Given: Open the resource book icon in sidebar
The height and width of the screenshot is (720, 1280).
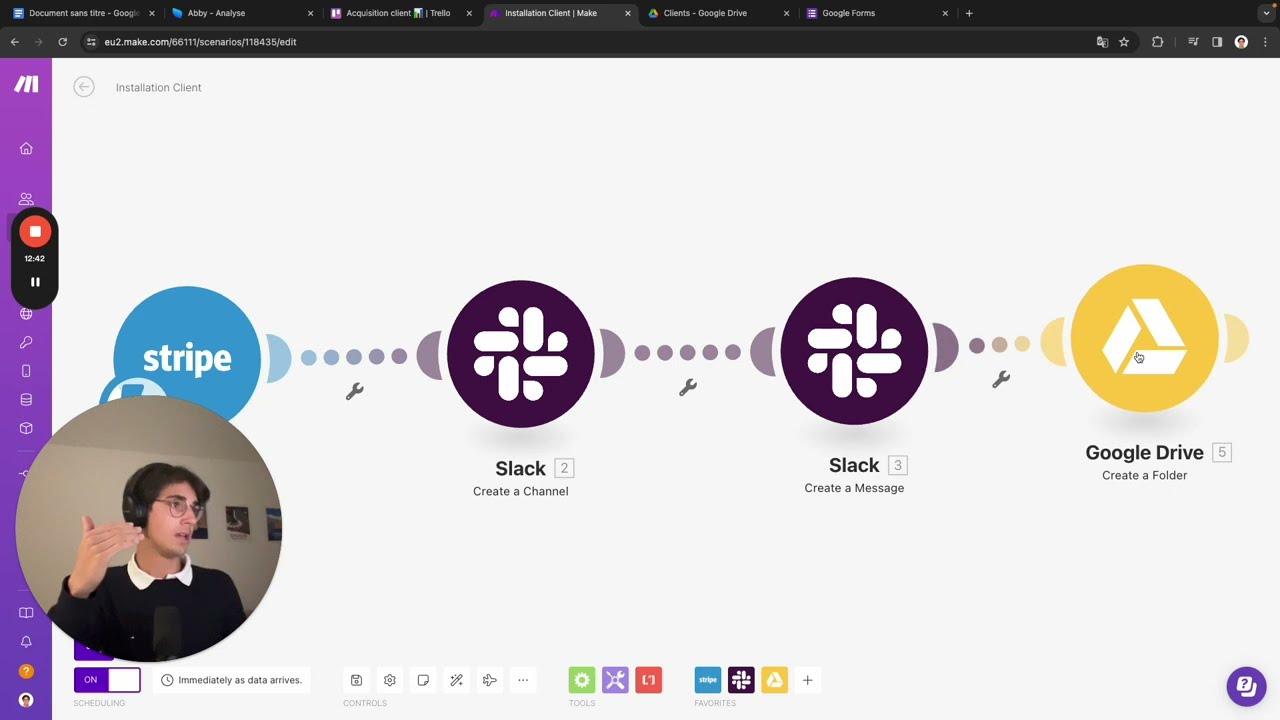Looking at the screenshot, I should (26, 613).
